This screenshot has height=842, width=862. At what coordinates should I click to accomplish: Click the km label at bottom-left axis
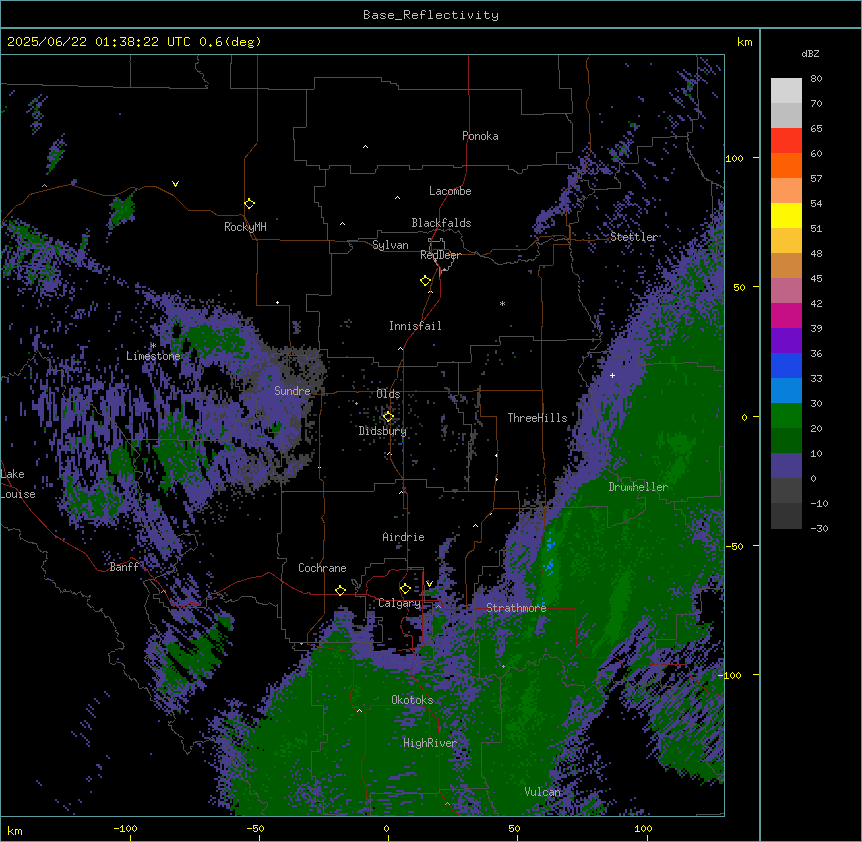pos(15,830)
